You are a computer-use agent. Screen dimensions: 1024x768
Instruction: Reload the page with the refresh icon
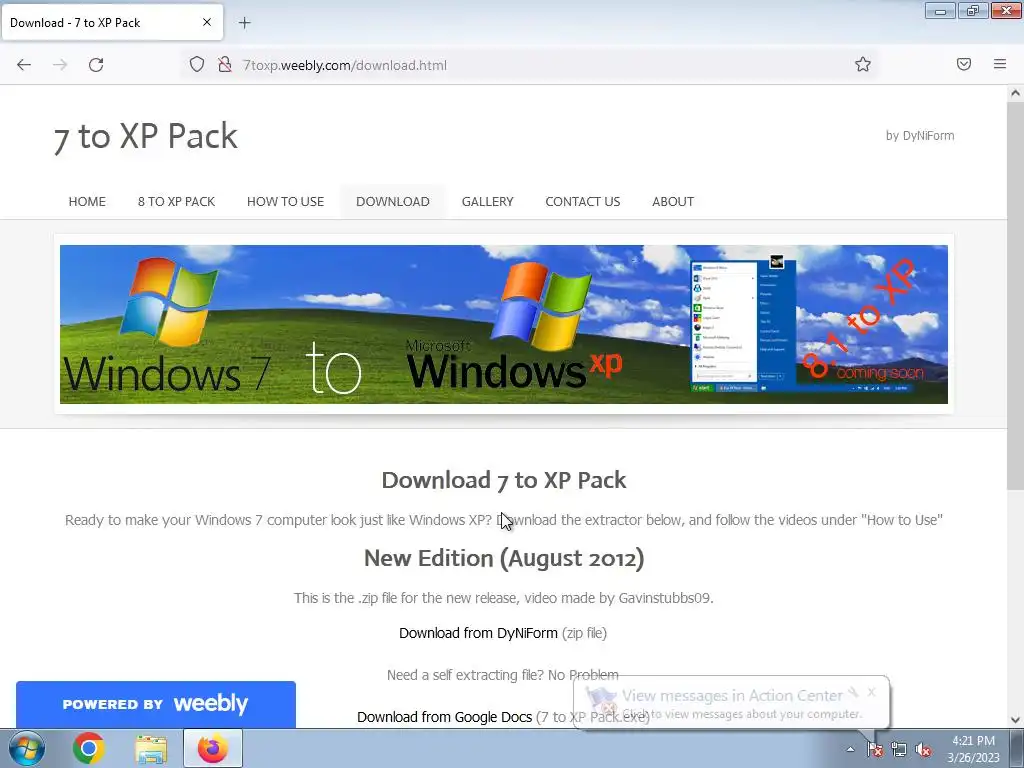click(x=96, y=65)
